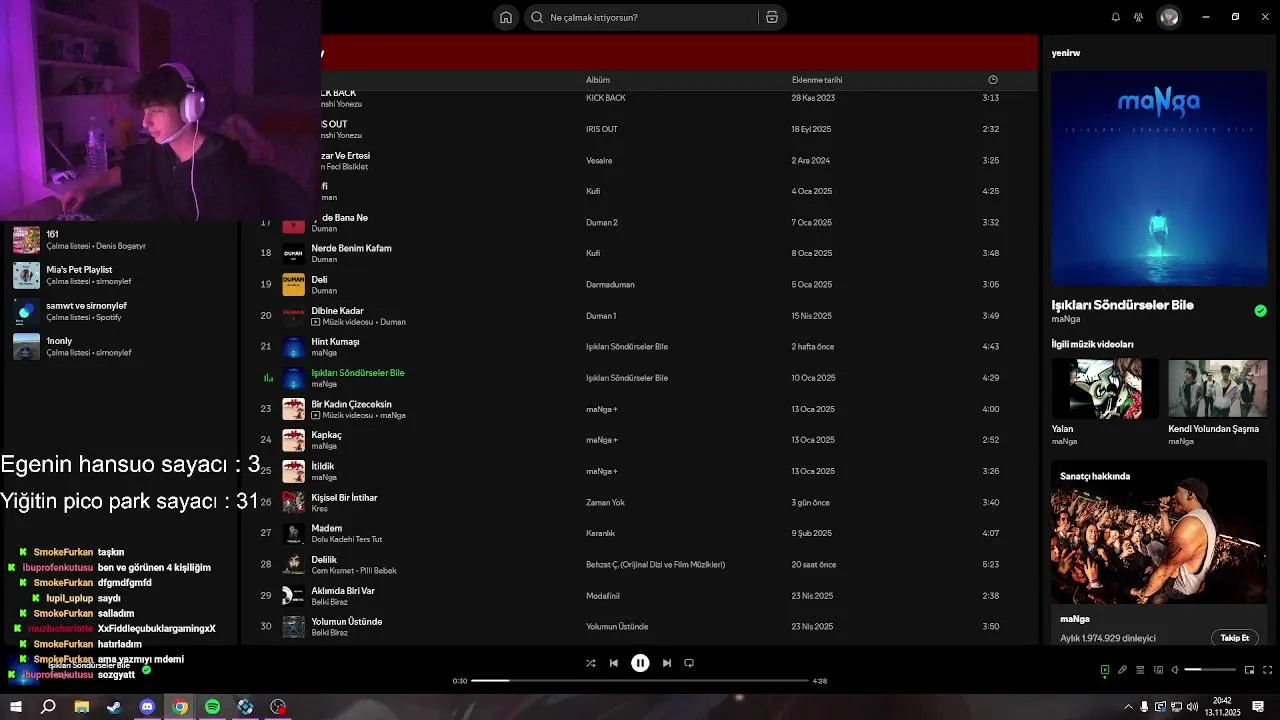The width and height of the screenshot is (1280, 720).
Task: Open the lyrics microphone icon
Action: tap(1122, 670)
